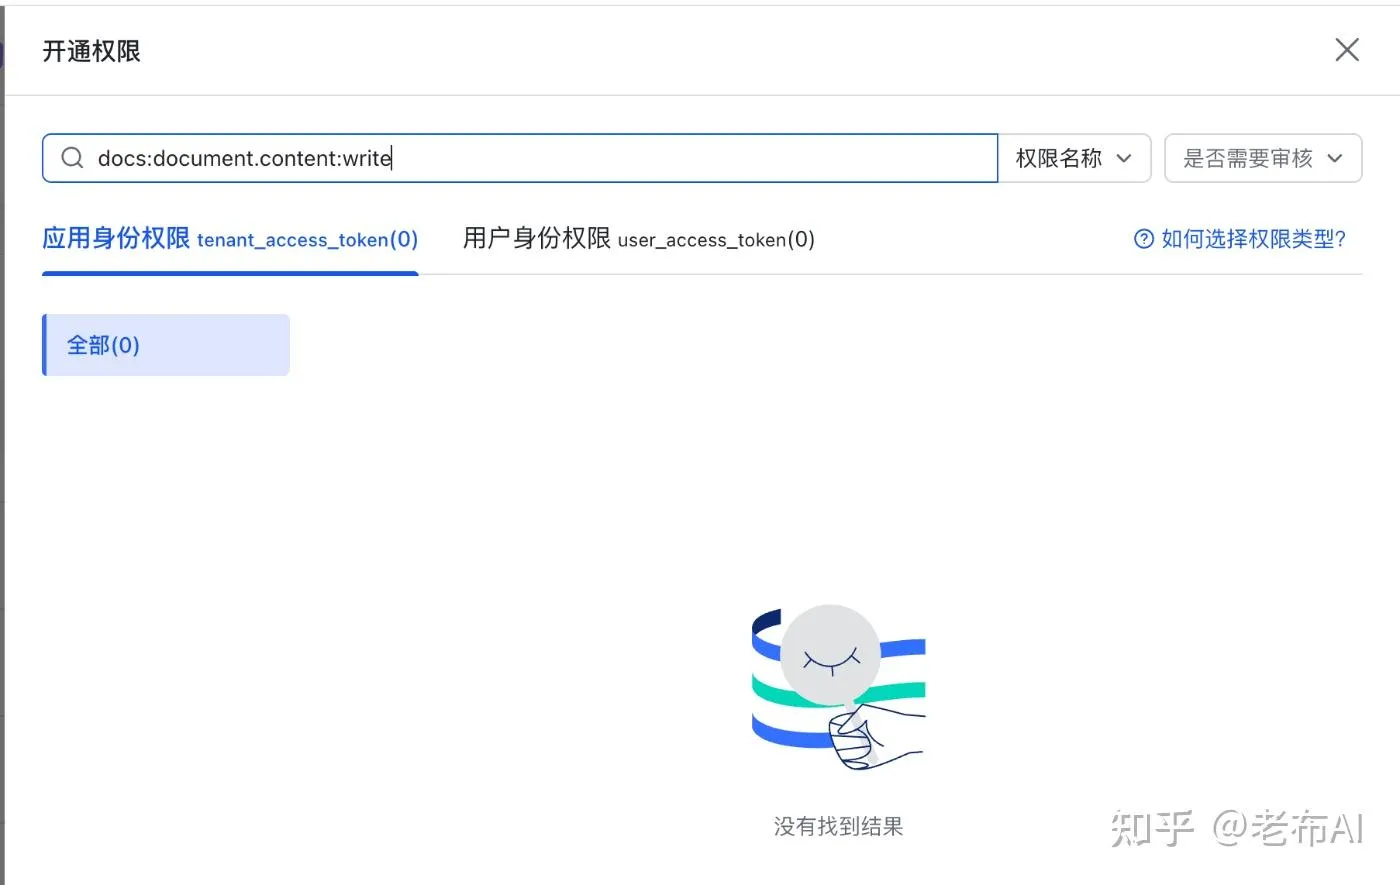
Task: Click the tenant_access_token(0) label
Action: pos(307,240)
